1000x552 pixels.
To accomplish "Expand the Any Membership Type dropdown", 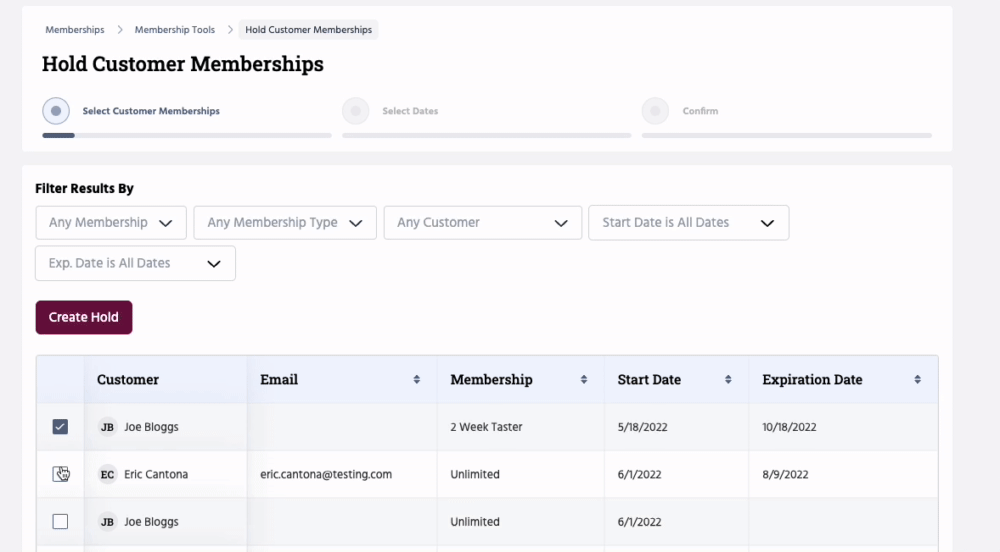I will tap(284, 223).
